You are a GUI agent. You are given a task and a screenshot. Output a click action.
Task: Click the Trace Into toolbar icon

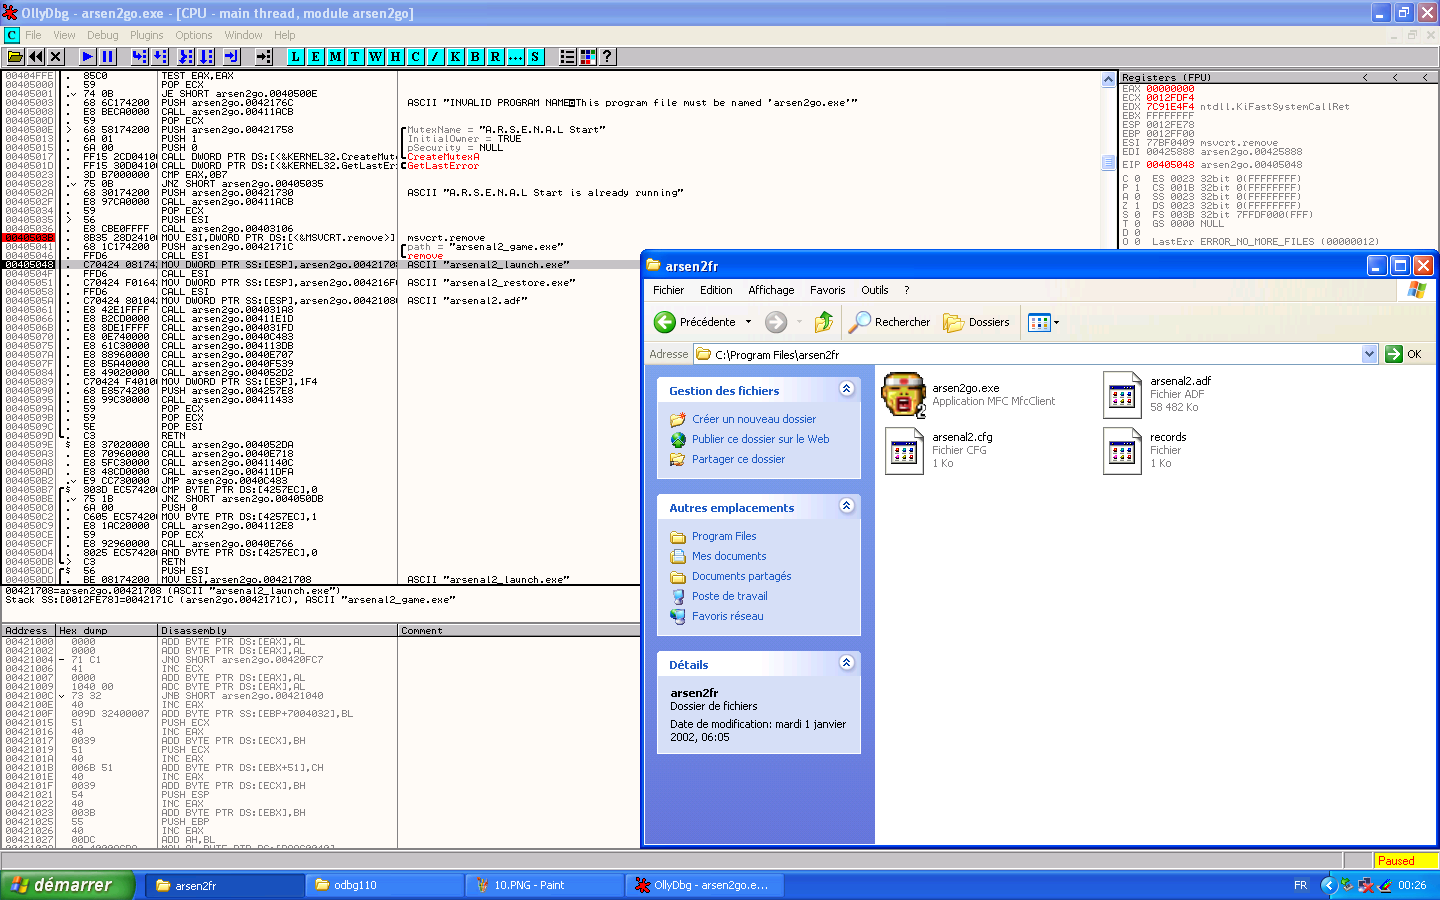click(x=186, y=57)
